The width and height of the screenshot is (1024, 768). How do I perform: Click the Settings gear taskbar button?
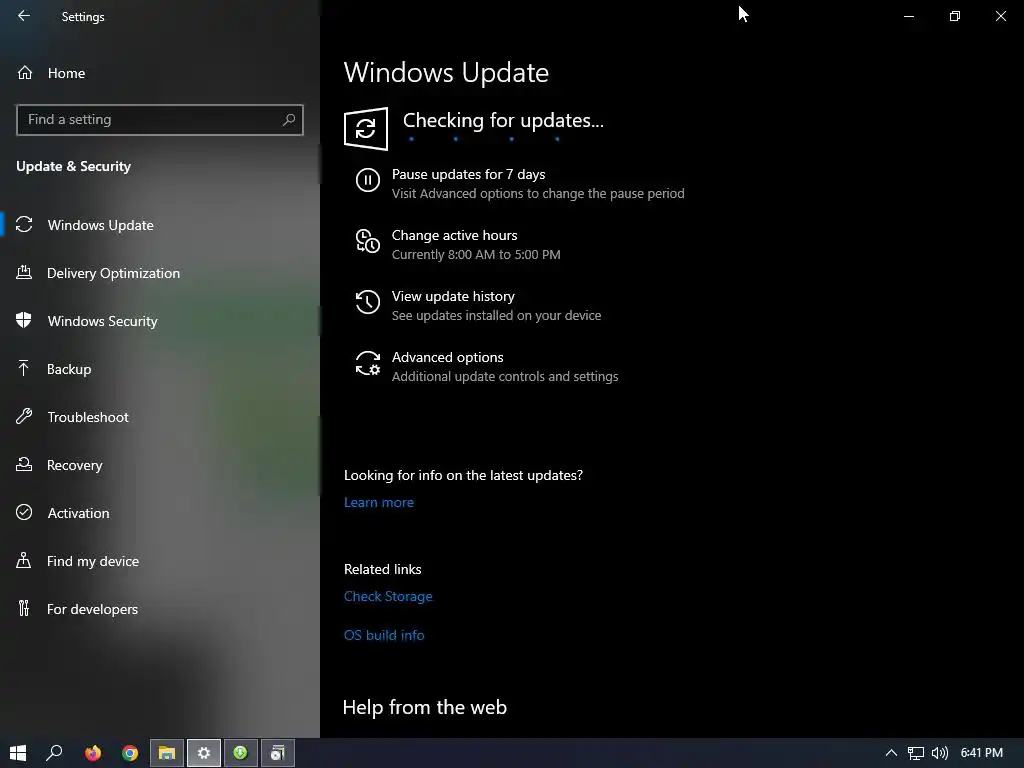coord(204,753)
